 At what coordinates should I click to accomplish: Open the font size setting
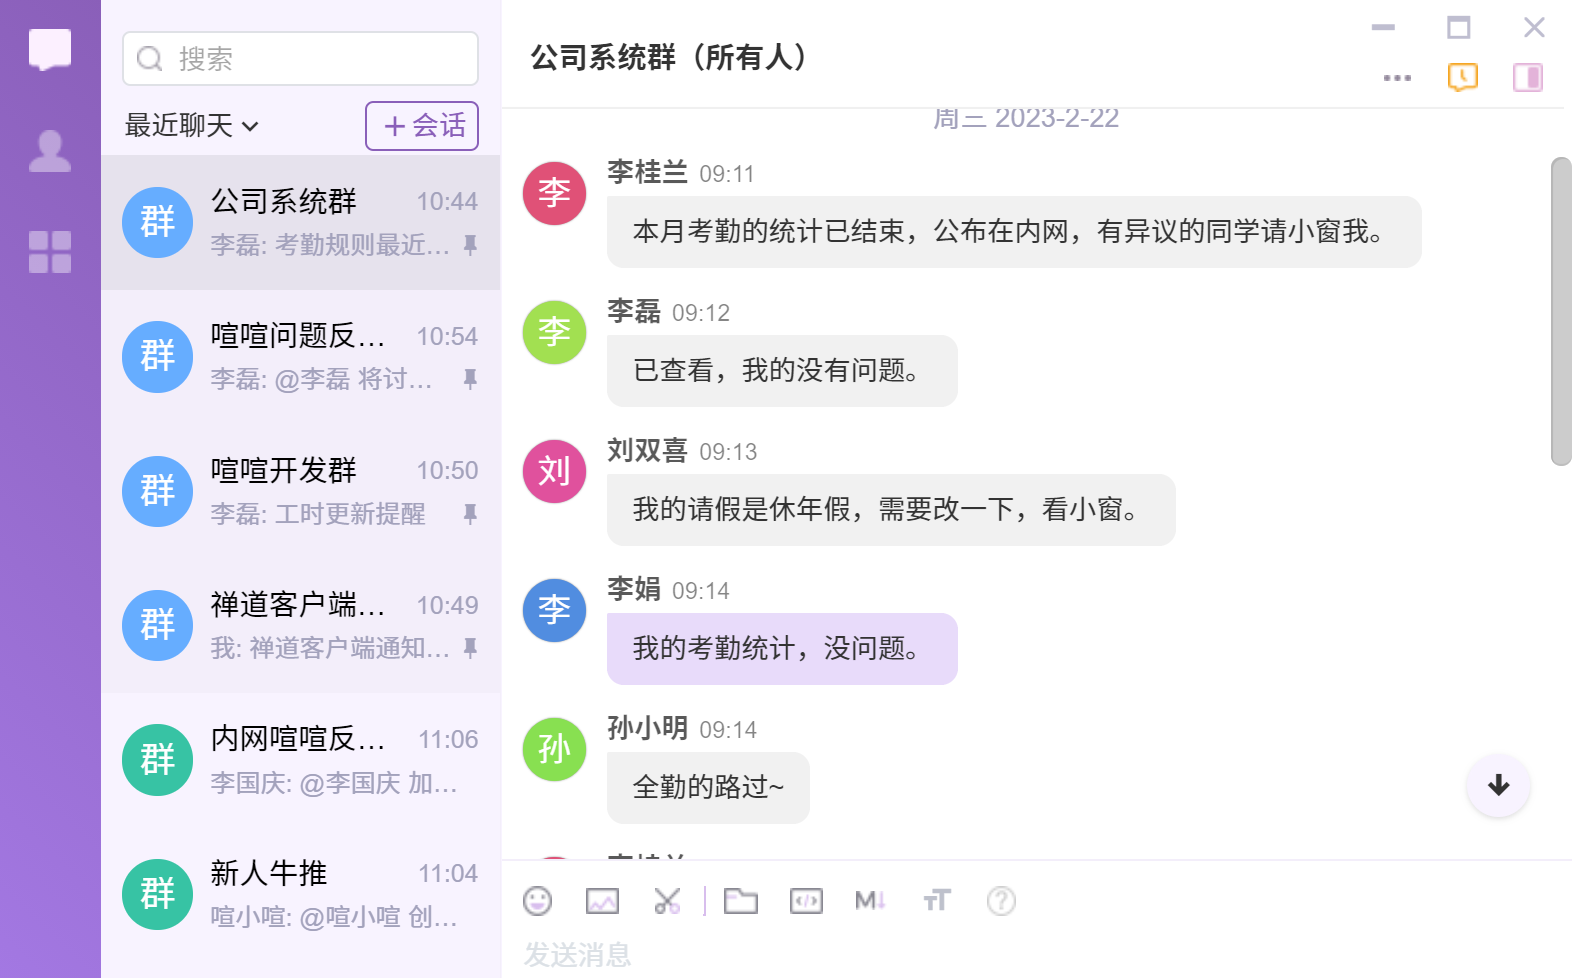click(936, 901)
